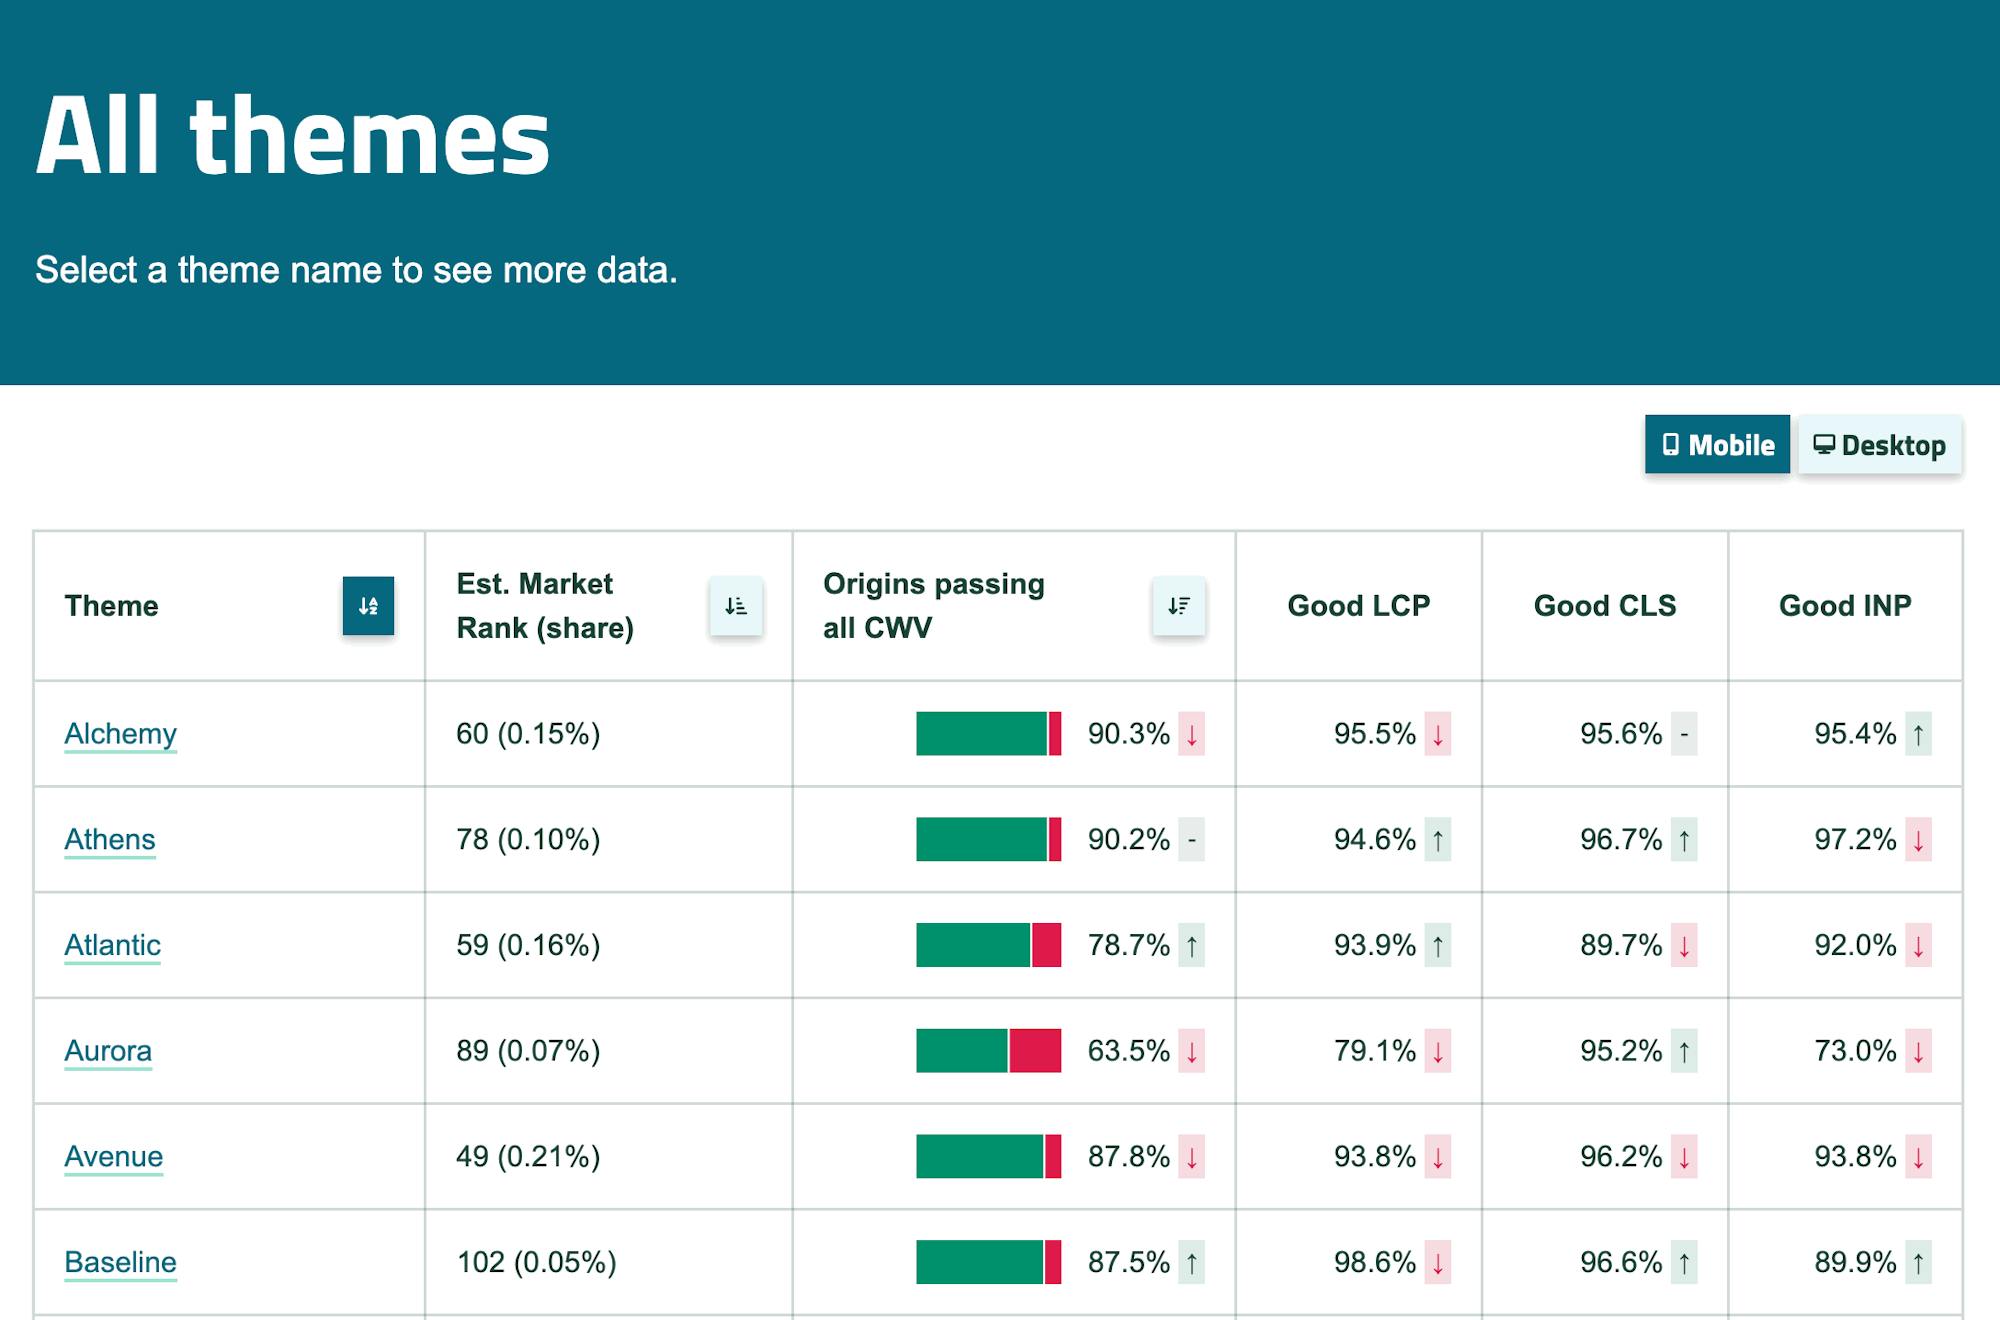View details for the Aurora theme
2000x1320 pixels.
point(108,1051)
